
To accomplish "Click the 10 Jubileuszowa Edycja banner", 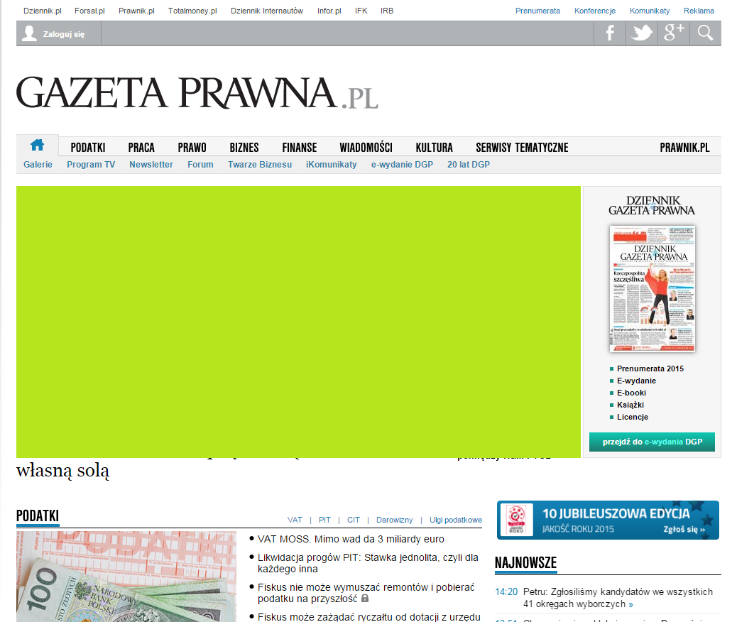I will pos(608,520).
